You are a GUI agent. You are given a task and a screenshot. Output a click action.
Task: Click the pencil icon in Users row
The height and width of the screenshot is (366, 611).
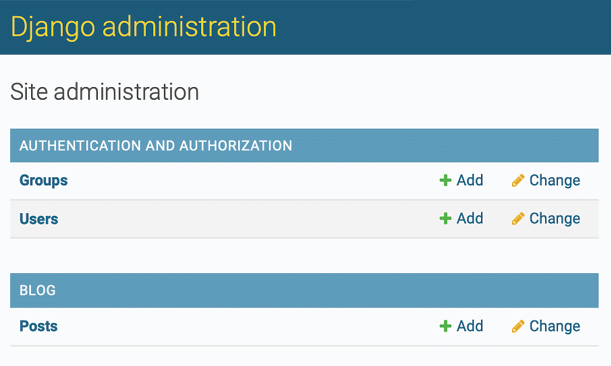tap(518, 219)
